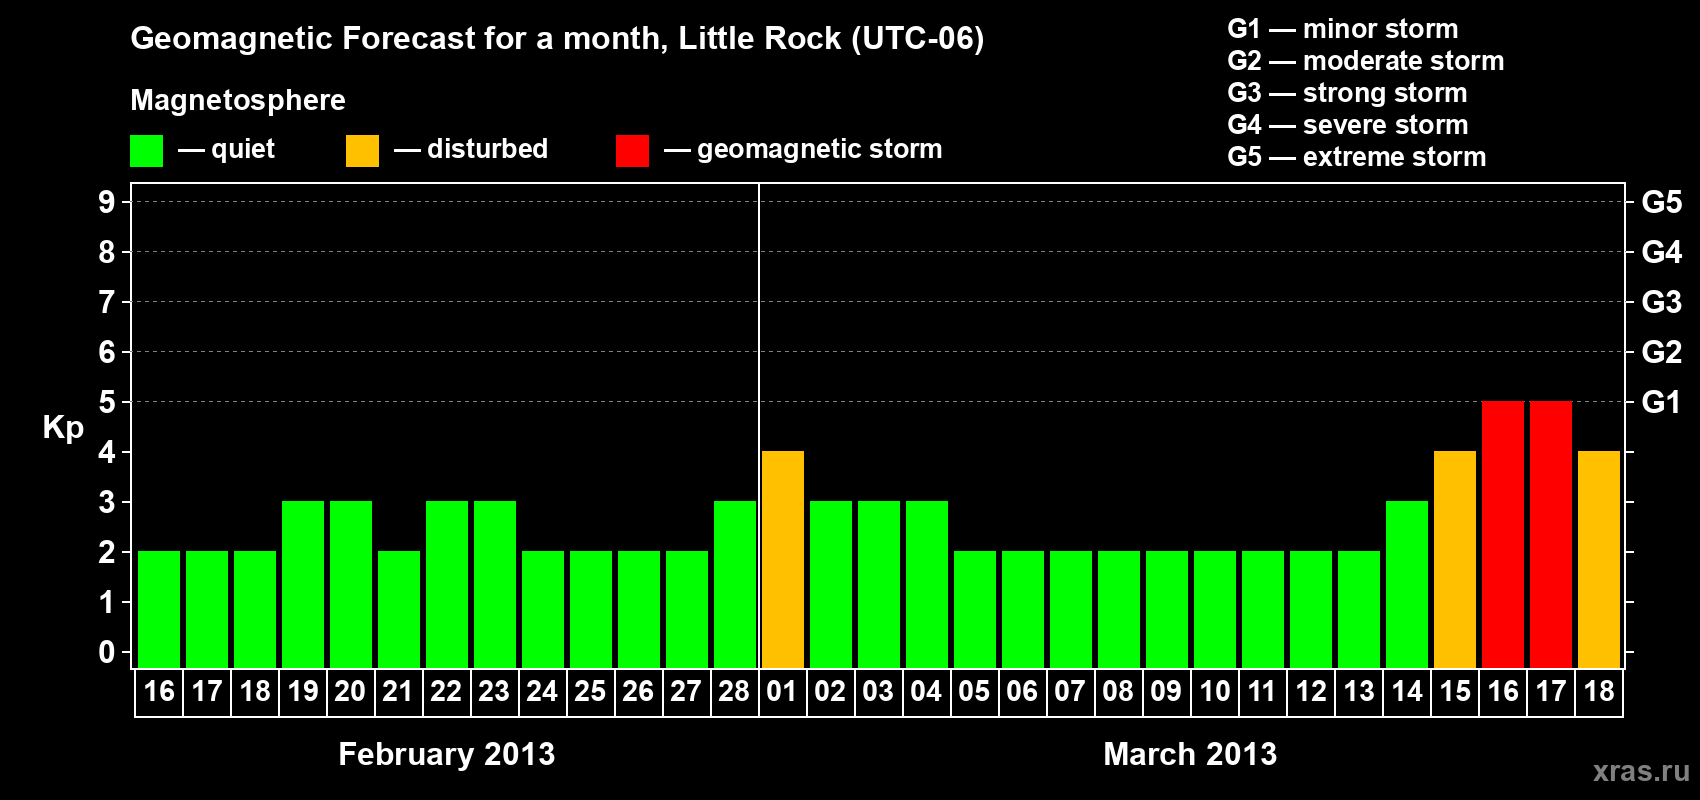Click the 'March 2013' month label

[1190, 754]
